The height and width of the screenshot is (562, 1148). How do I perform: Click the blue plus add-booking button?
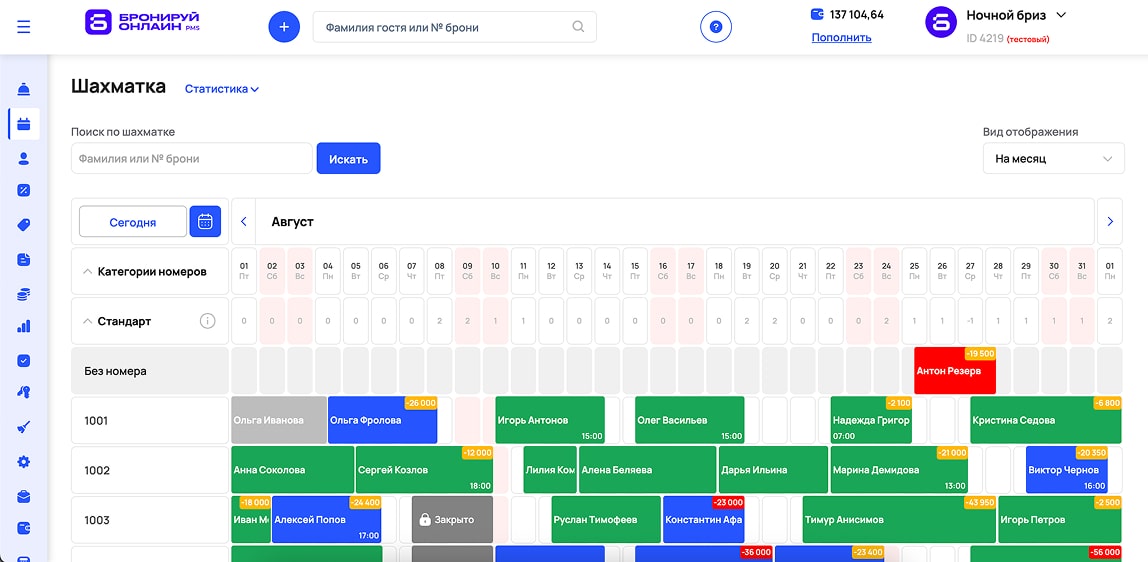pyautogui.click(x=284, y=27)
